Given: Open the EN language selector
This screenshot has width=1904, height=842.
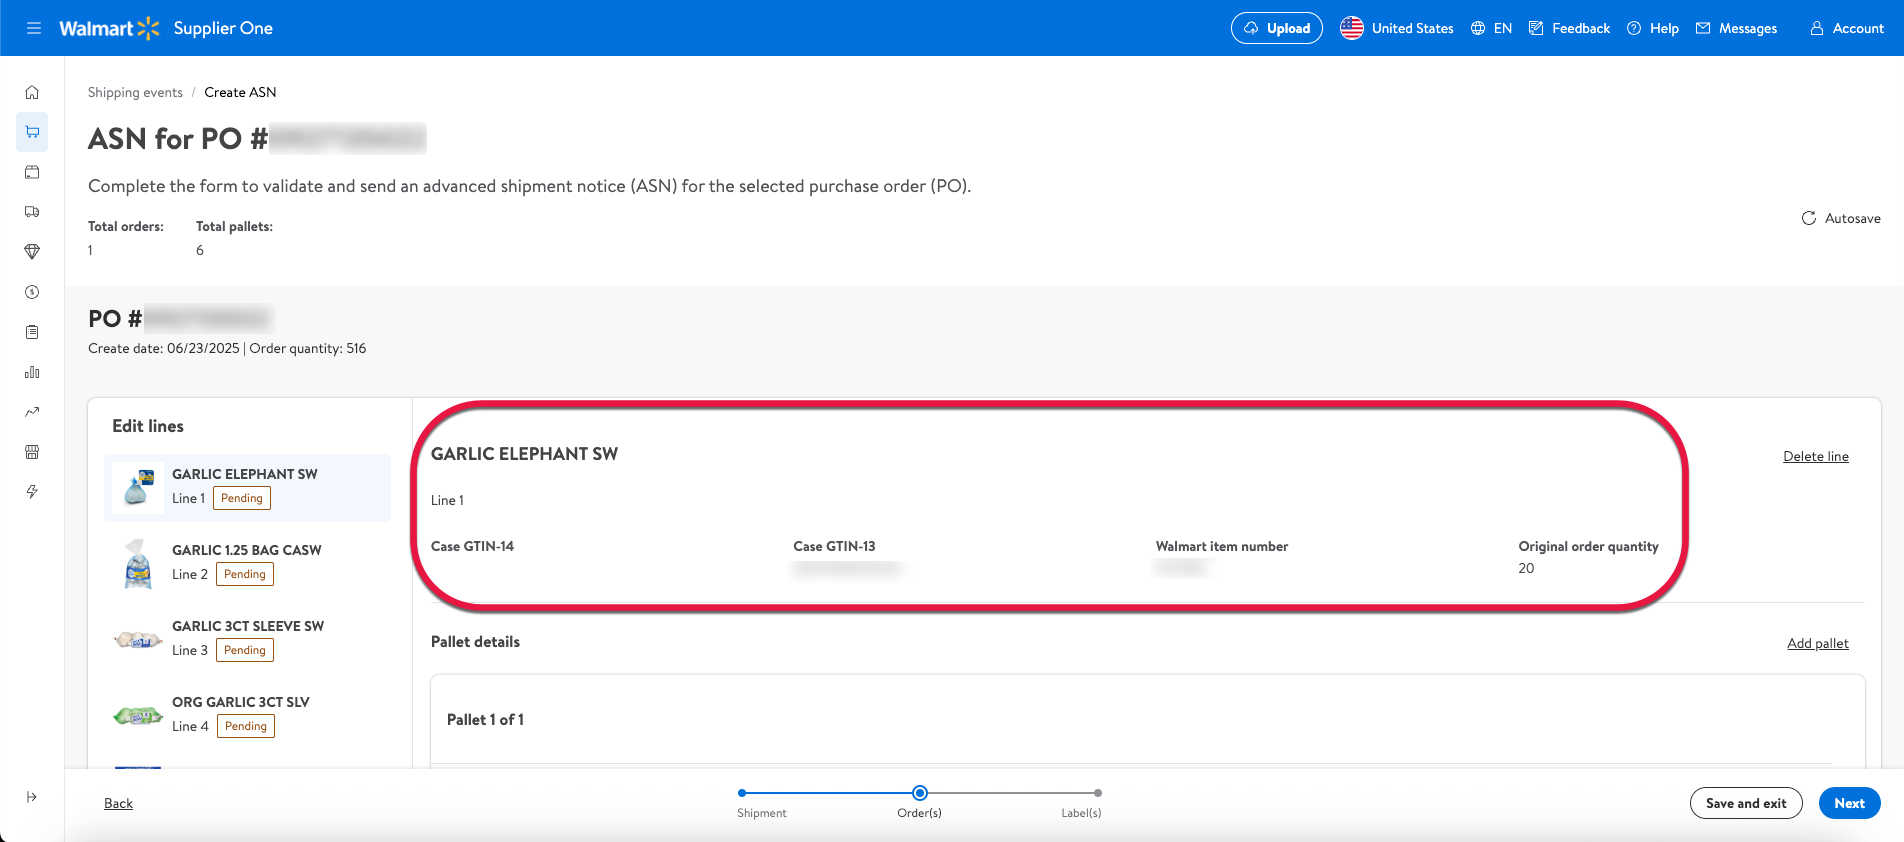Looking at the screenshot, I should coord(1491,28).
